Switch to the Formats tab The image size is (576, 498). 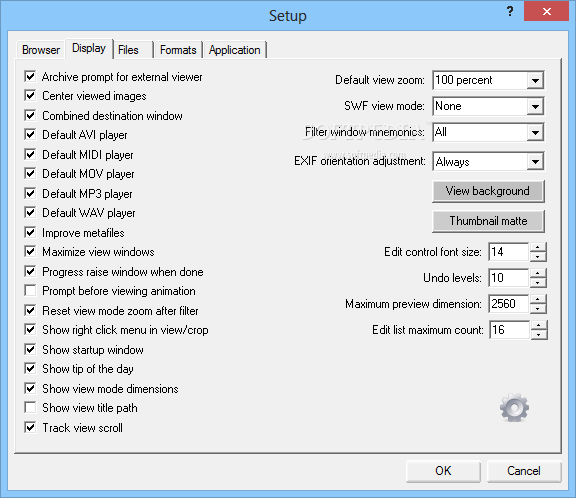[178, 50]
